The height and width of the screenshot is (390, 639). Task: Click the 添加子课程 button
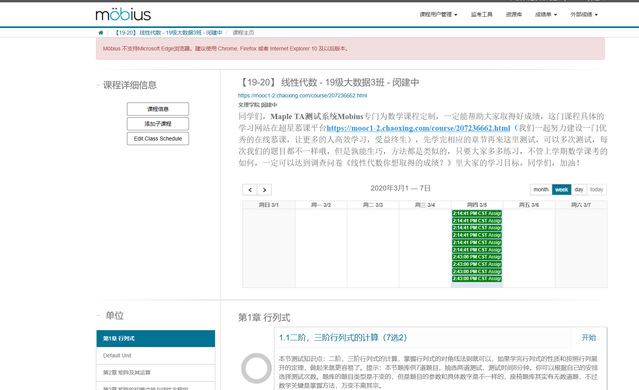(x=158, y=123)
